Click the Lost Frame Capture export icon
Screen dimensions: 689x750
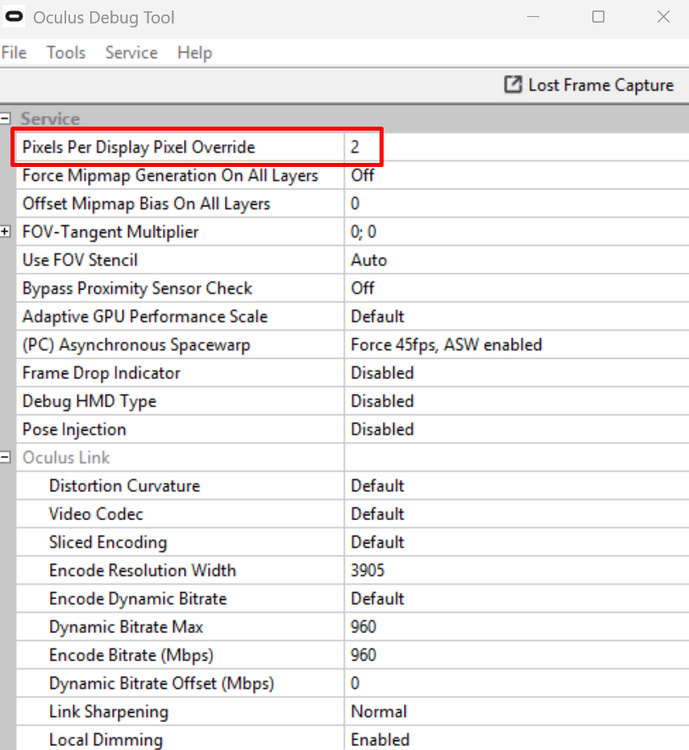pos(512,85)
